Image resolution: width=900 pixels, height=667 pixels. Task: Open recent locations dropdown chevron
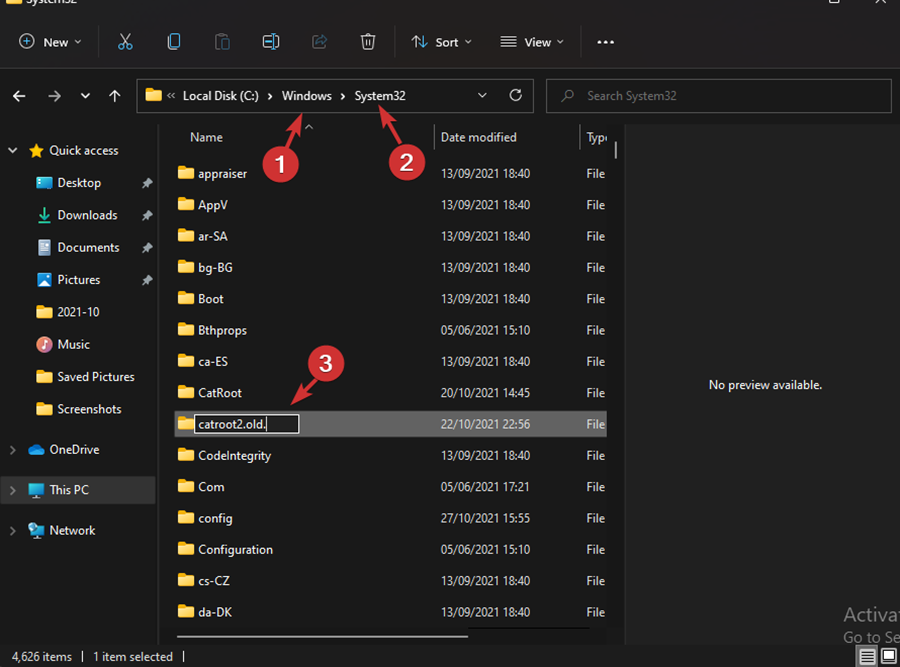click(85, 96)
